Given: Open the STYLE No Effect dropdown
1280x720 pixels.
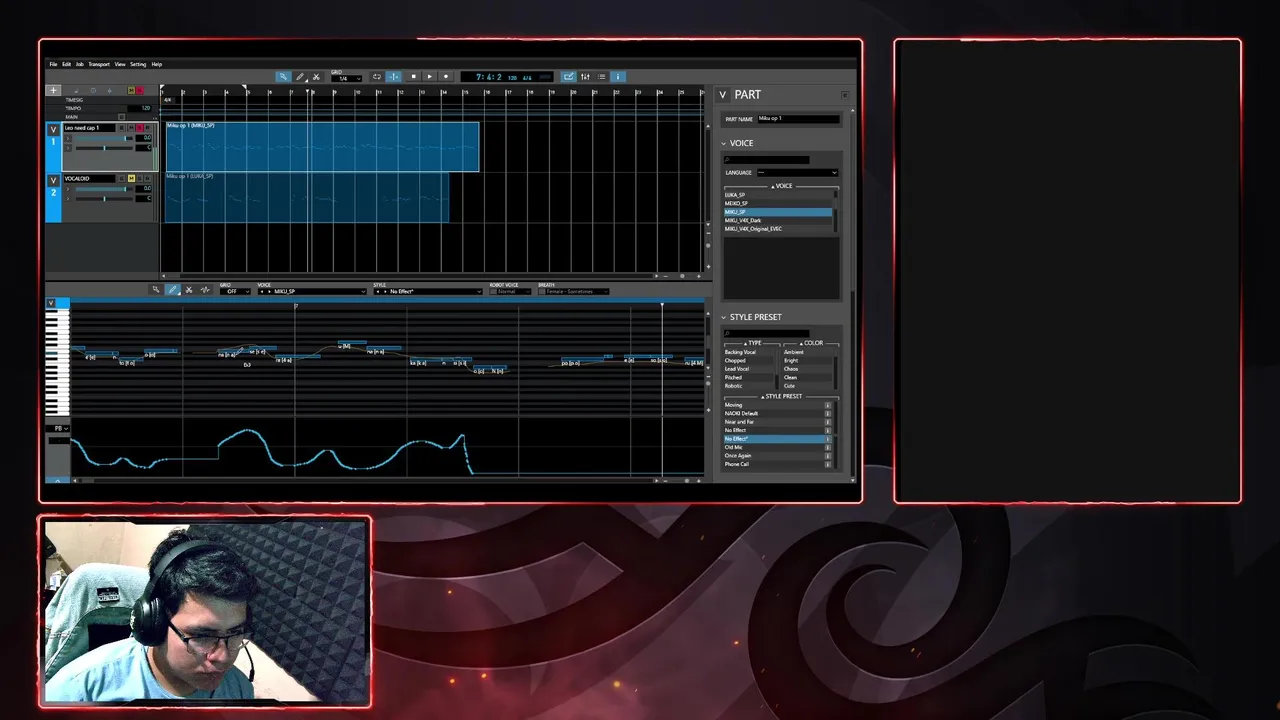Looking at the screenshot, I should [x=428, y=291].
